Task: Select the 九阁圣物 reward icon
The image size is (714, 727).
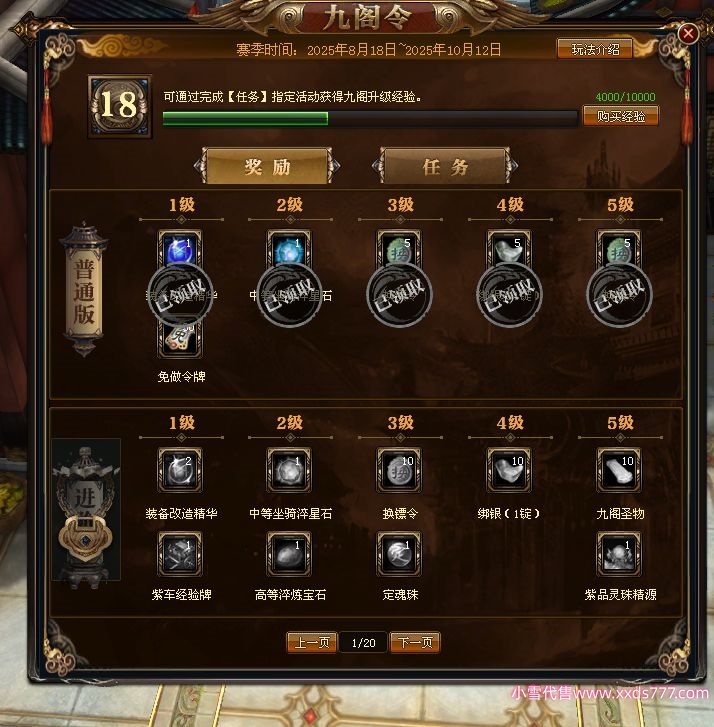Action: point(619,470)
